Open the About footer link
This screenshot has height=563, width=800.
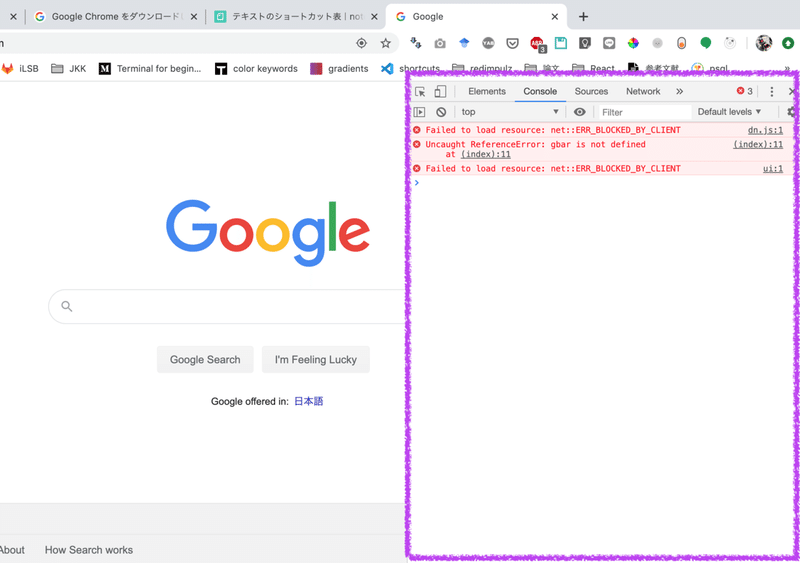click(12, 550)
